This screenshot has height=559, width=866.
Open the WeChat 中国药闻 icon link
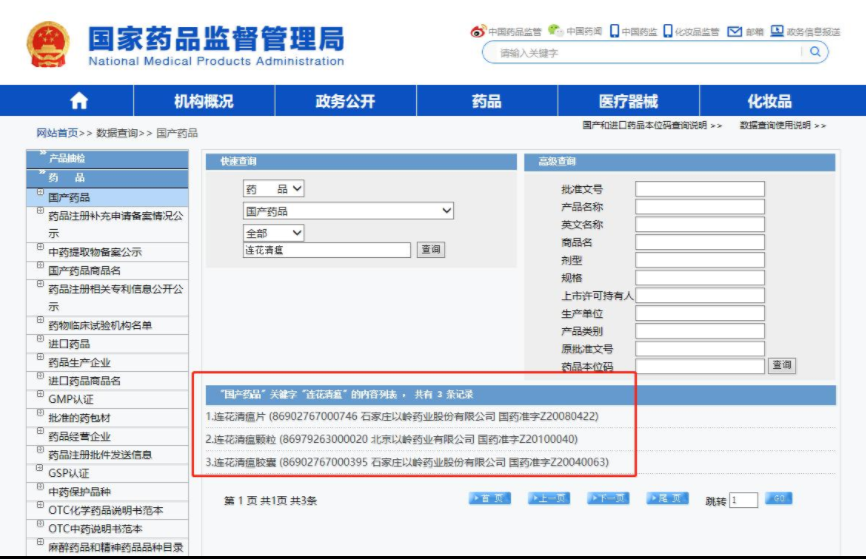[x=555, y=31]
